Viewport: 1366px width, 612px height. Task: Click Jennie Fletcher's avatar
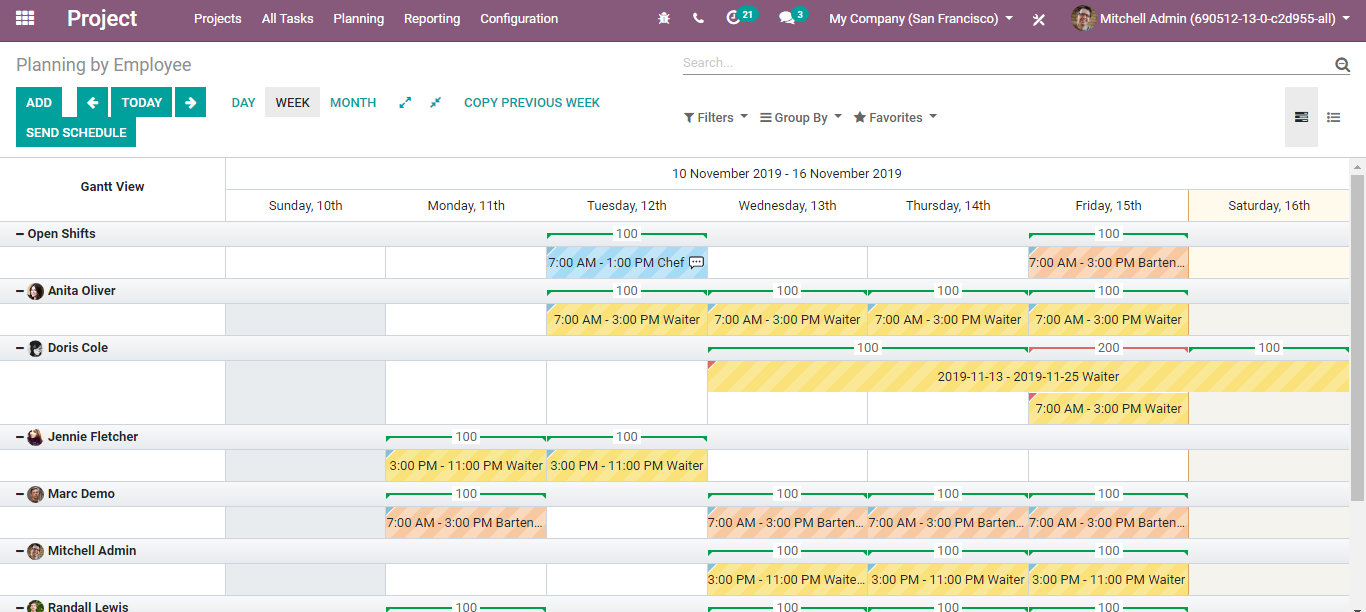click(36, 437)
